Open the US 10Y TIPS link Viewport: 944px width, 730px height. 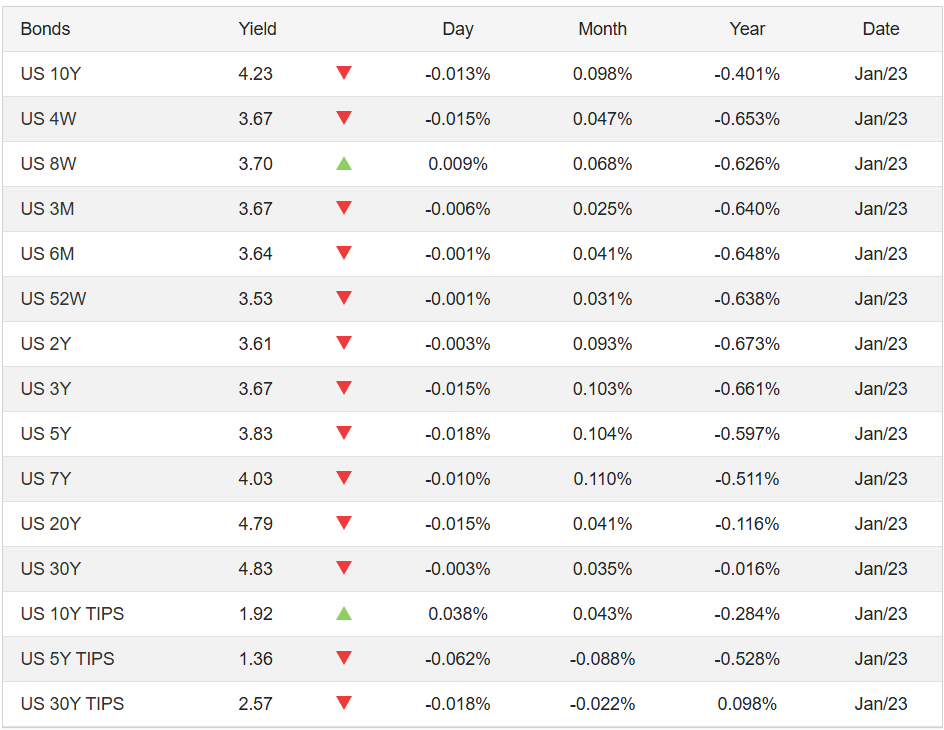pos(72,614)
